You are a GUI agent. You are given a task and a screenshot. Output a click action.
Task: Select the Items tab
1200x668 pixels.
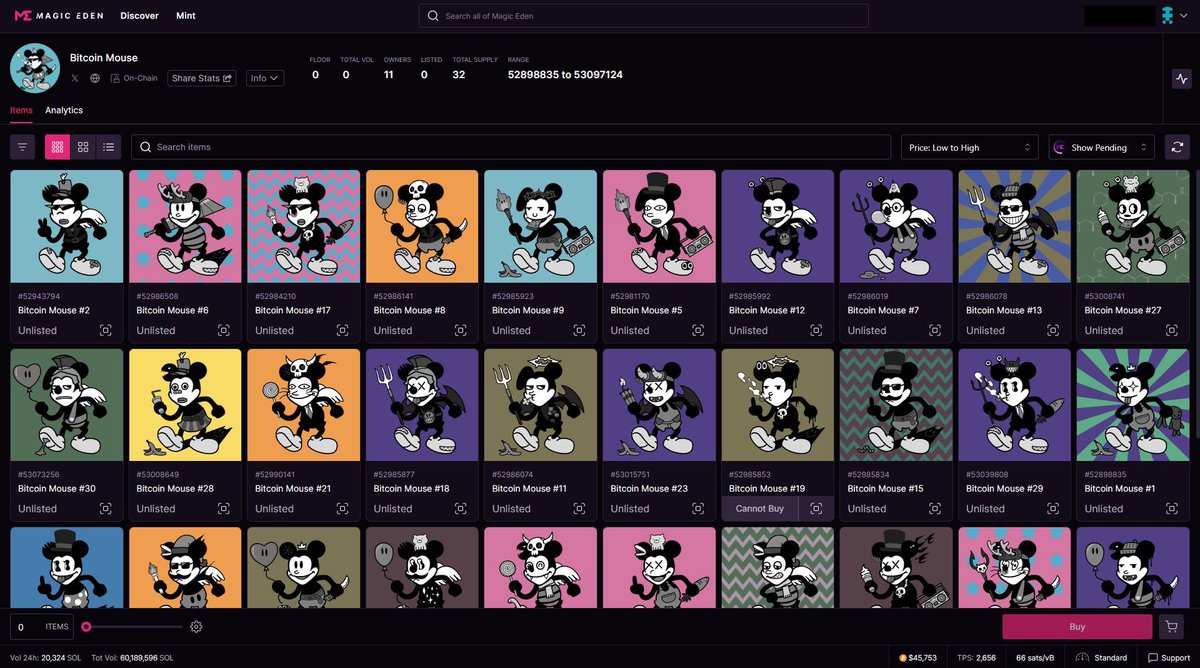click(x=21, y=110)
